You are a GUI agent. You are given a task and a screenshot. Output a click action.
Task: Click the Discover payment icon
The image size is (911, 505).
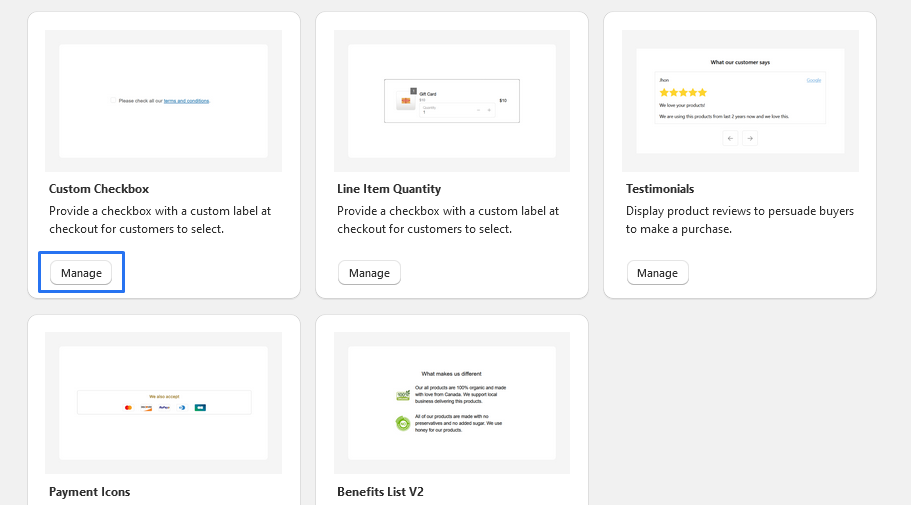[x=146, y=407]
